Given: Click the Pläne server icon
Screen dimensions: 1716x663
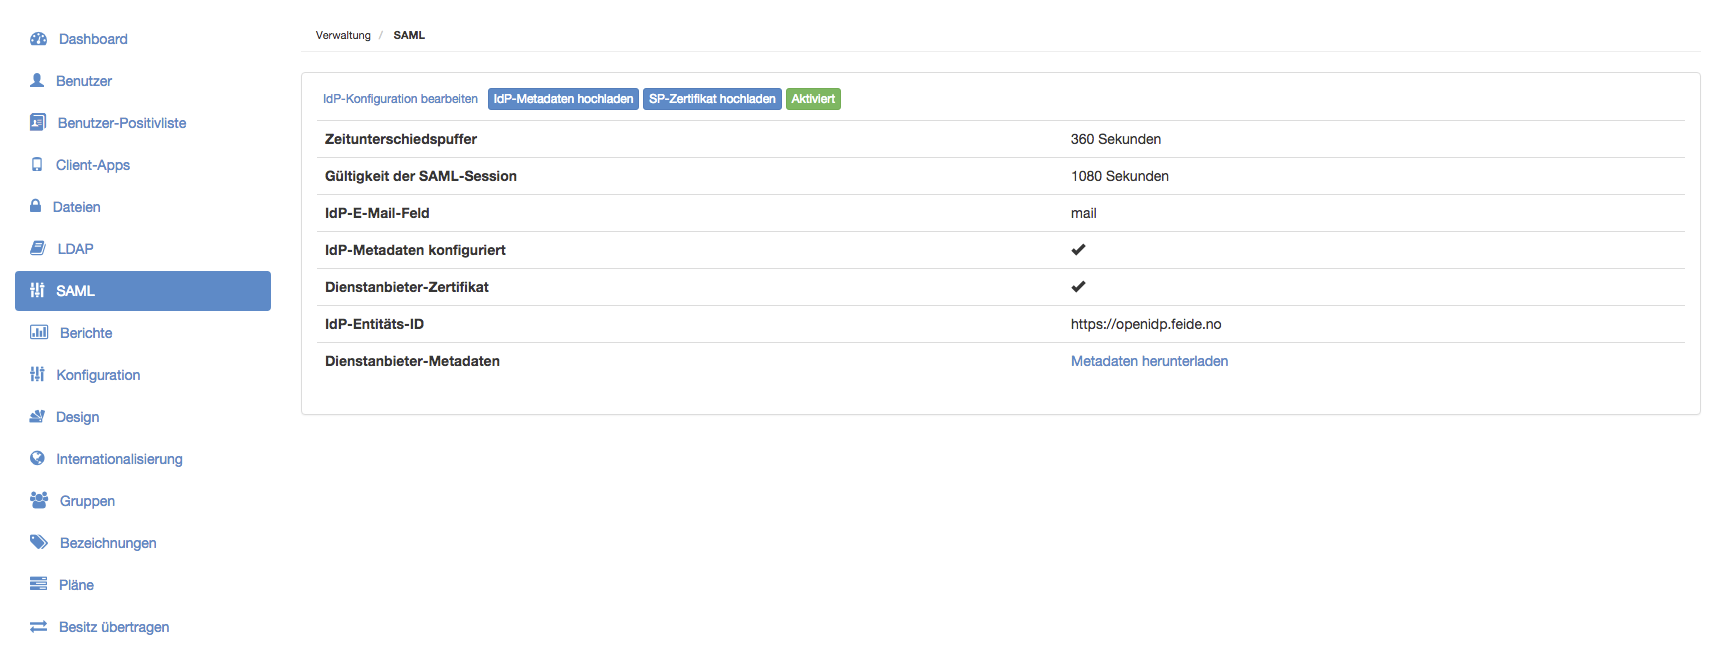Looking at the screenshot, I should (x=38, y=584).
